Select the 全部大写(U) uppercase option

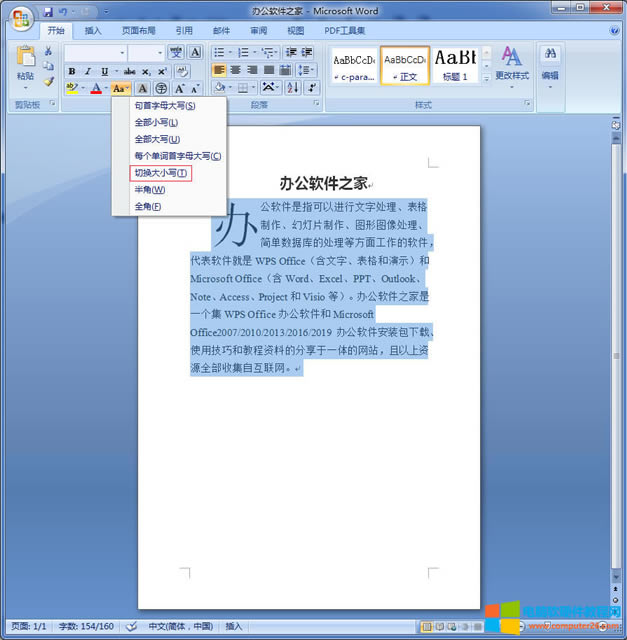(x=157, y=139)
